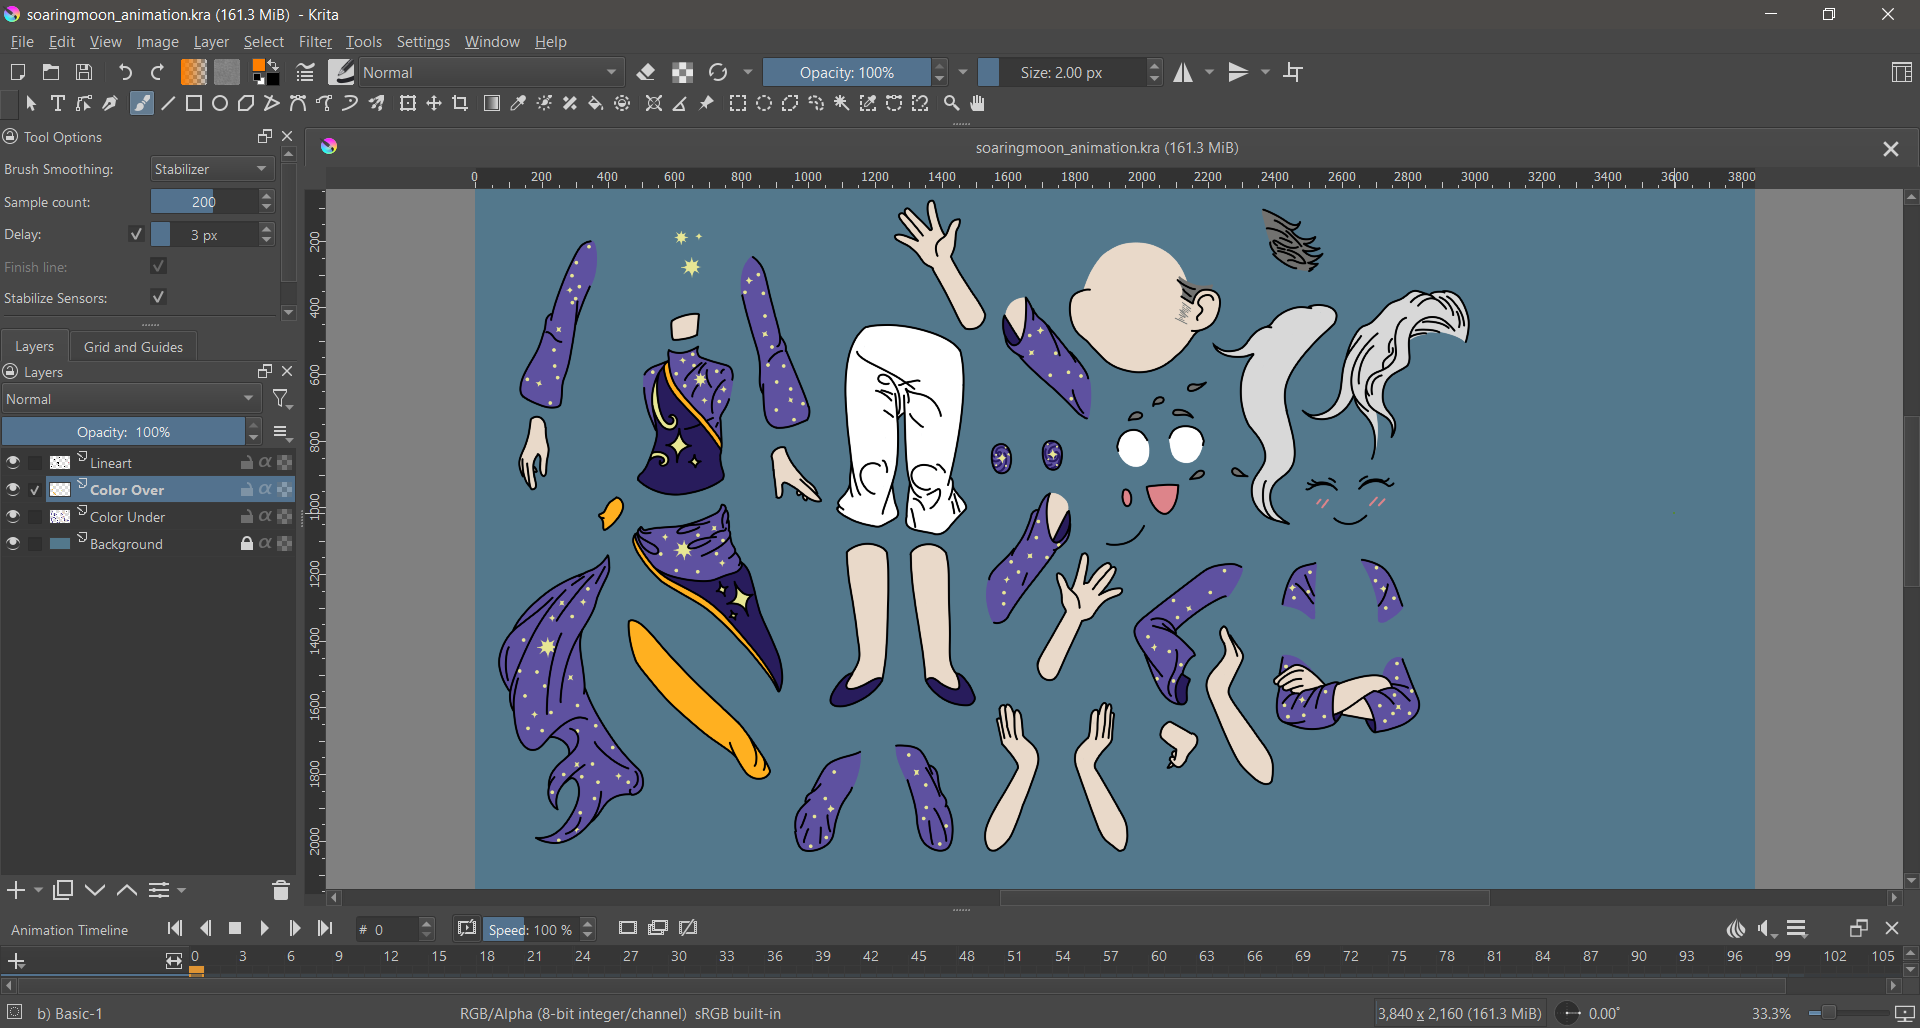Open Brush Smoothing Stabilizer dropdown
1920x1028 pixels.
click(x=212, y=169)
